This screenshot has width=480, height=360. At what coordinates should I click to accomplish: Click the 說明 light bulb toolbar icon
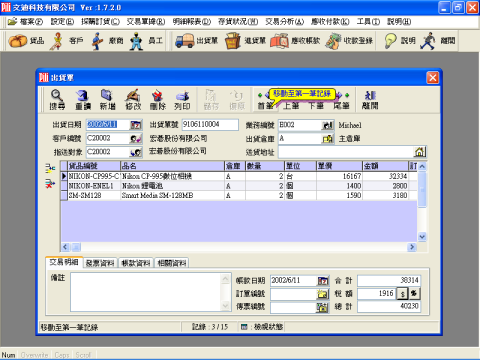(400, 41)
